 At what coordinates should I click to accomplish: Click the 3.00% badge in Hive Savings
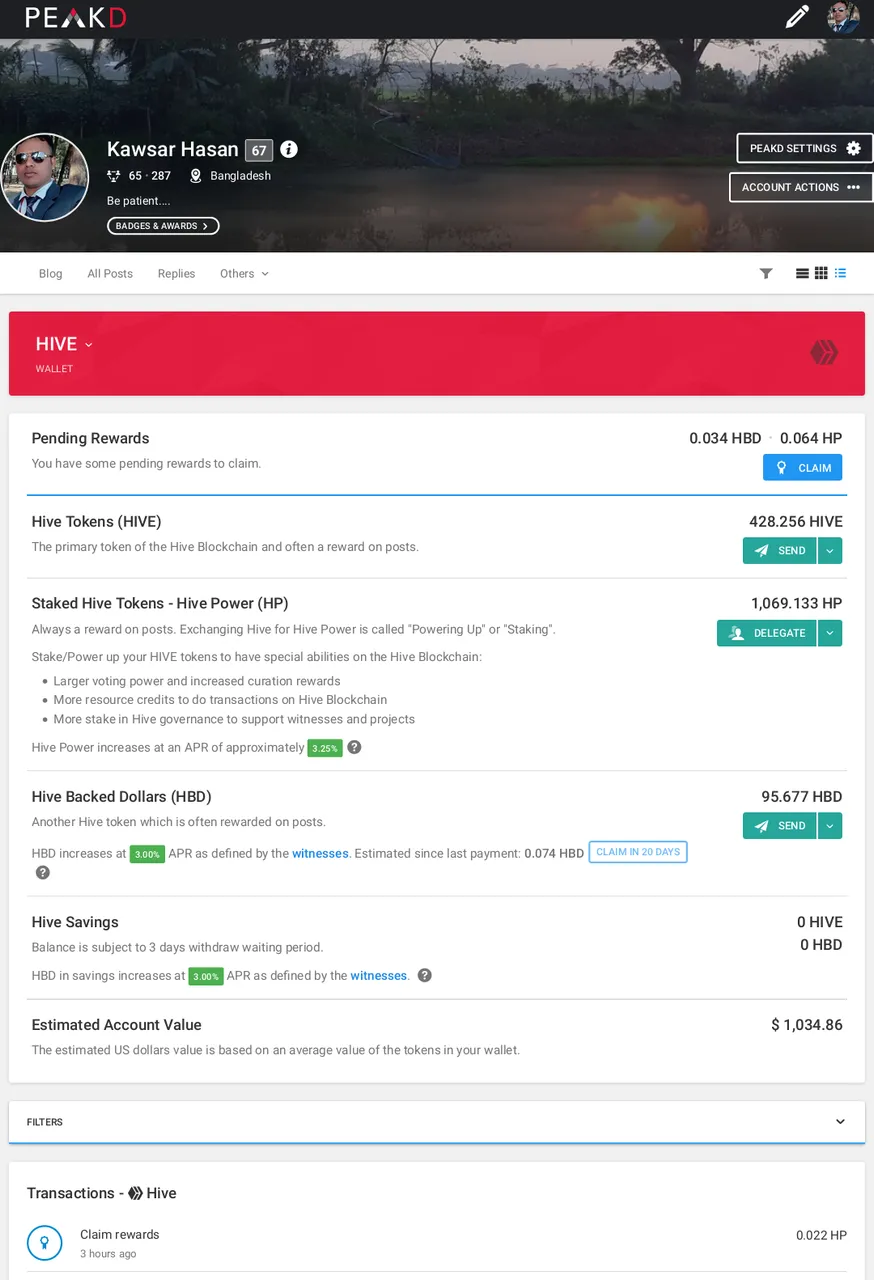point(206,977)
